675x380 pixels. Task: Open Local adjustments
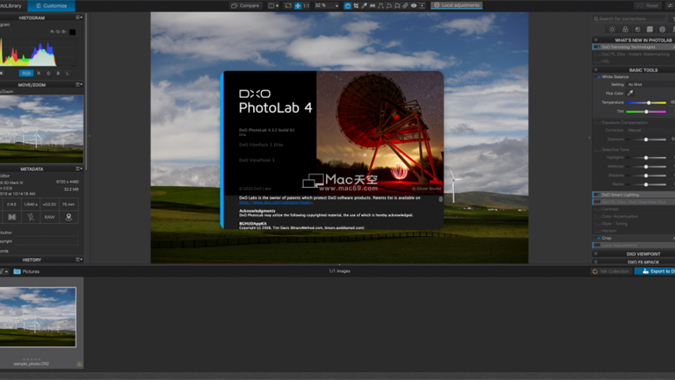click(456, 5)
